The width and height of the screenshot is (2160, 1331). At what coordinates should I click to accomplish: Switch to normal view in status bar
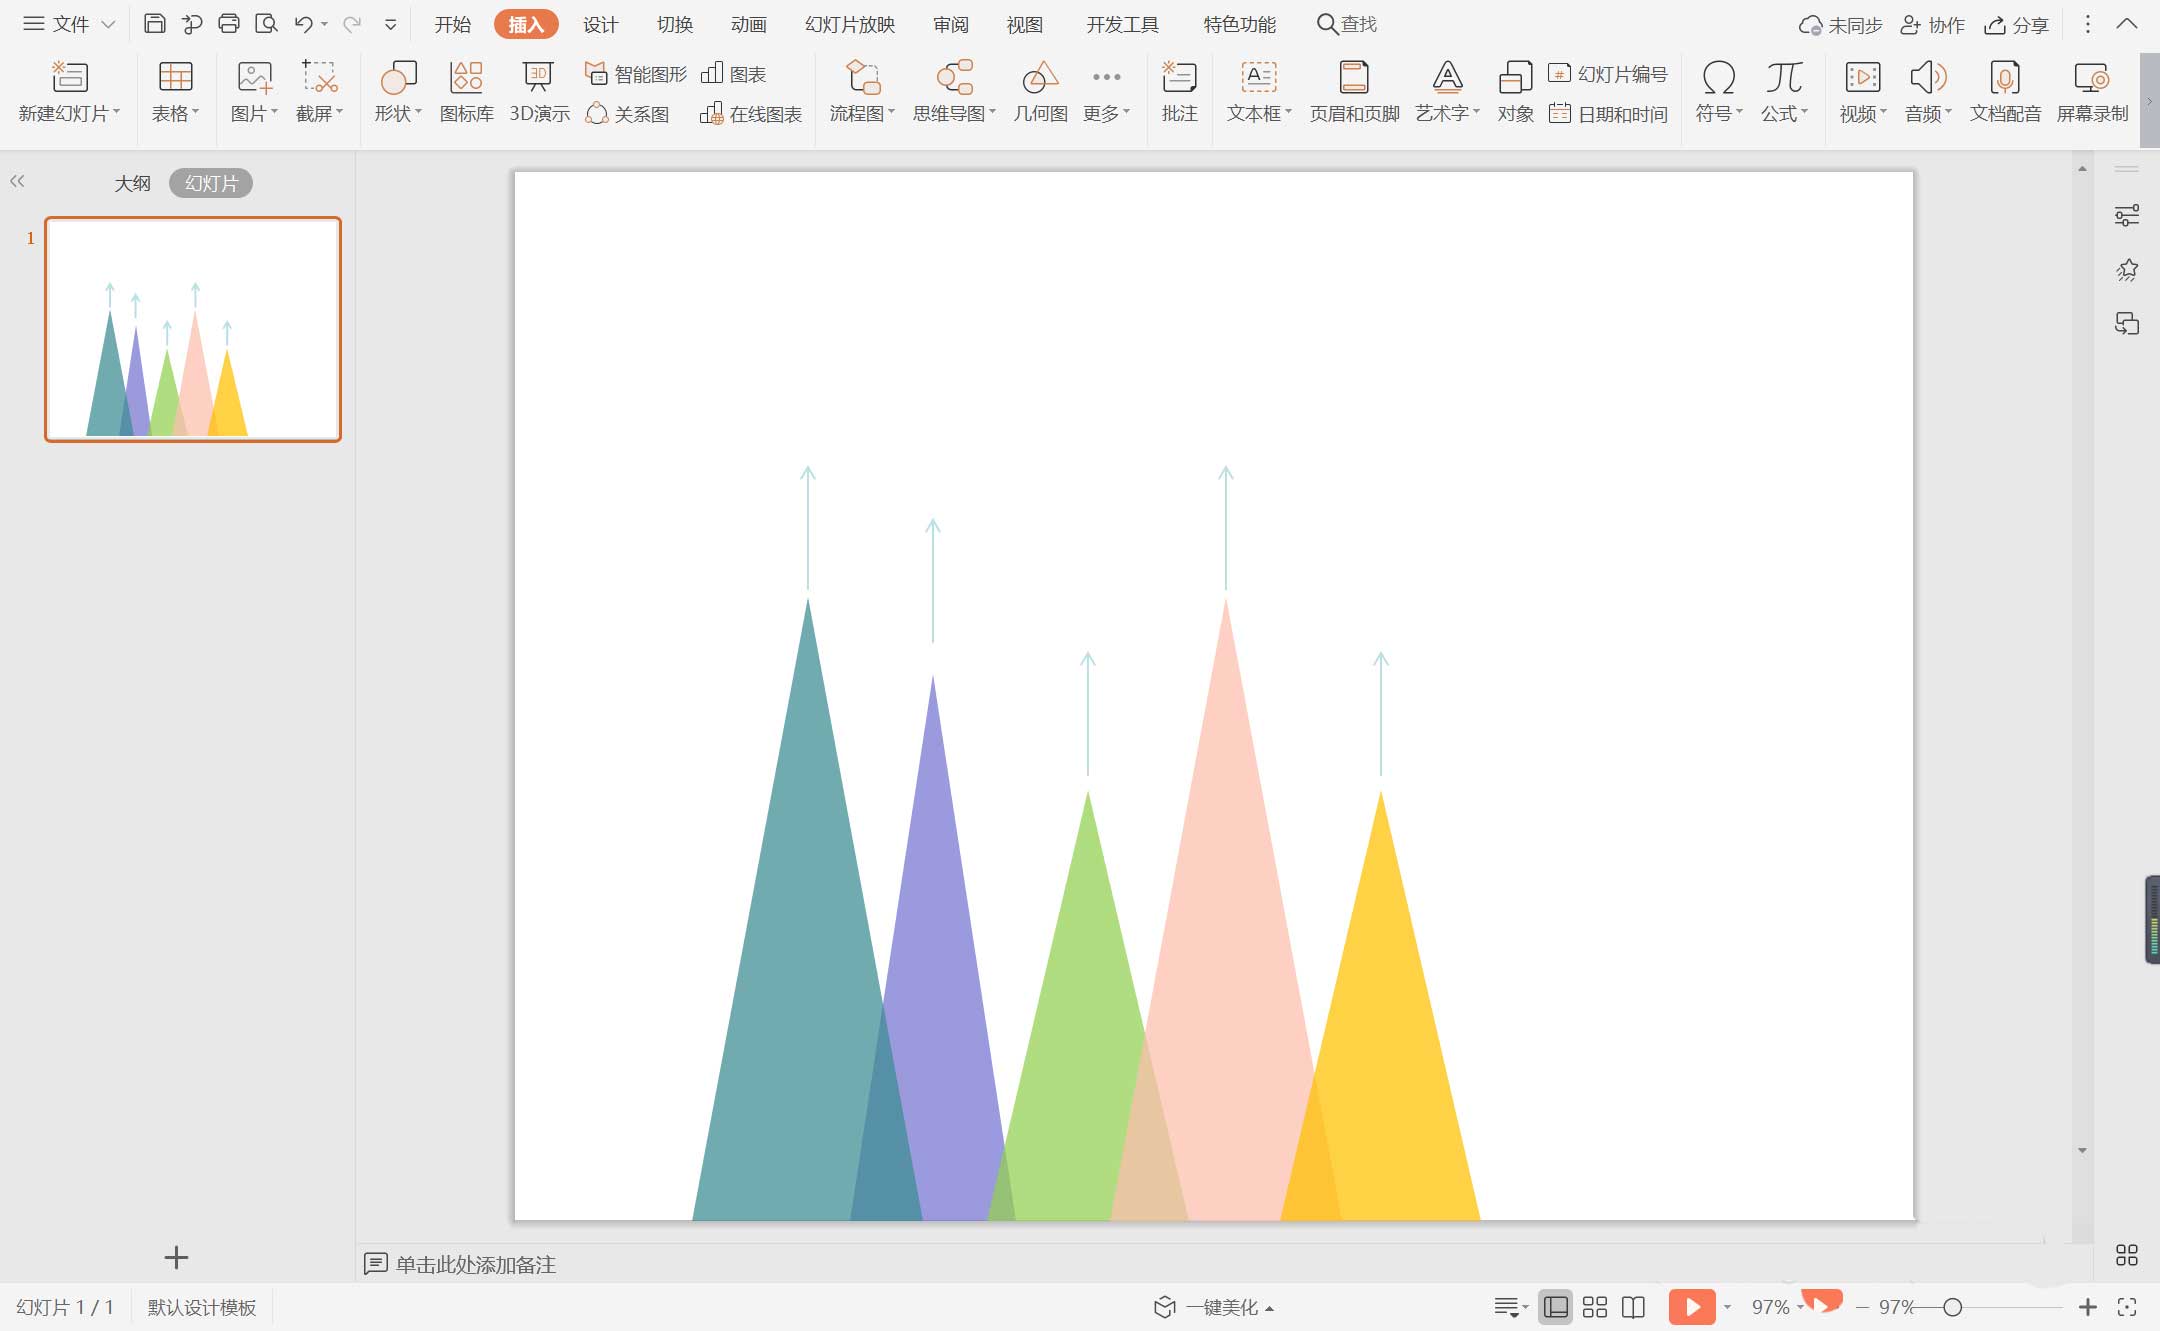(x=1555, y=1307)
